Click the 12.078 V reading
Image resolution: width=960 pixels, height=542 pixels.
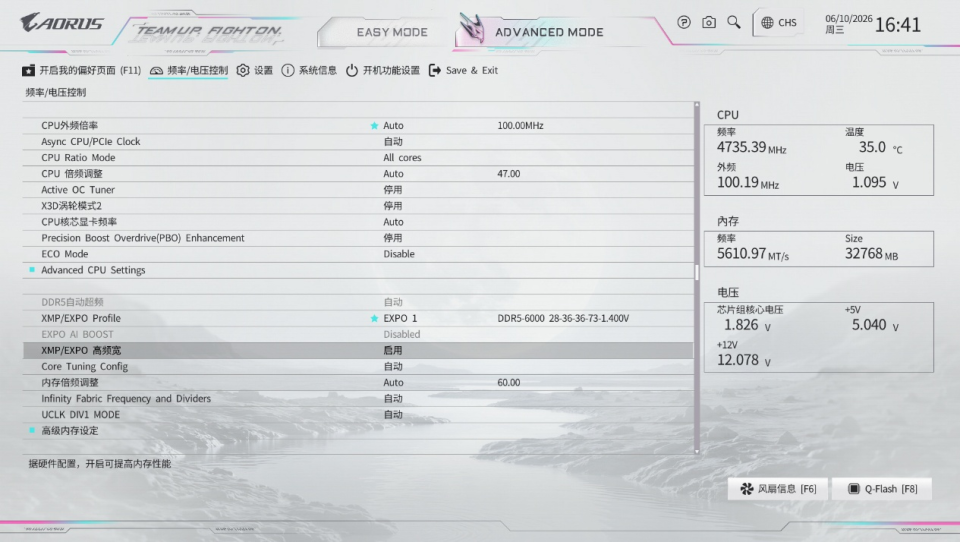click(743, 360)
